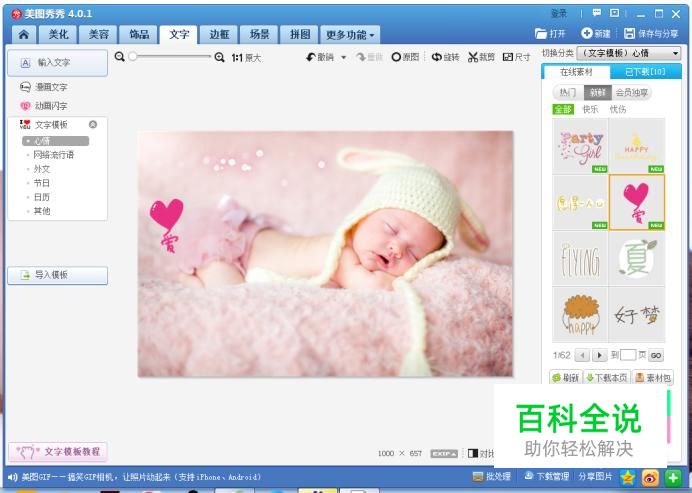Pick the FLYING text template

[580, 258]
